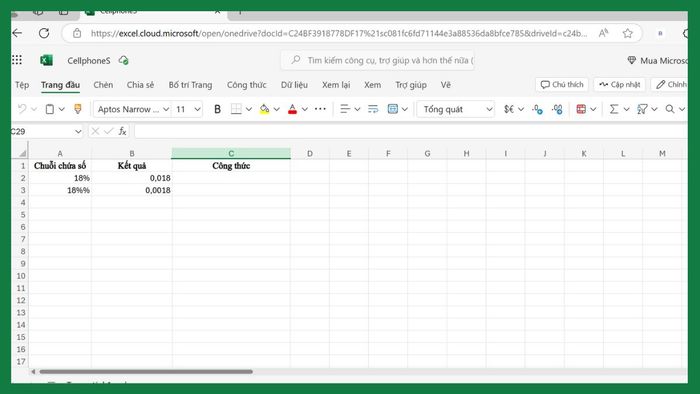Click the Undo arrow icon
Viewport: 700px width, 394px height.
click(22, 109)
